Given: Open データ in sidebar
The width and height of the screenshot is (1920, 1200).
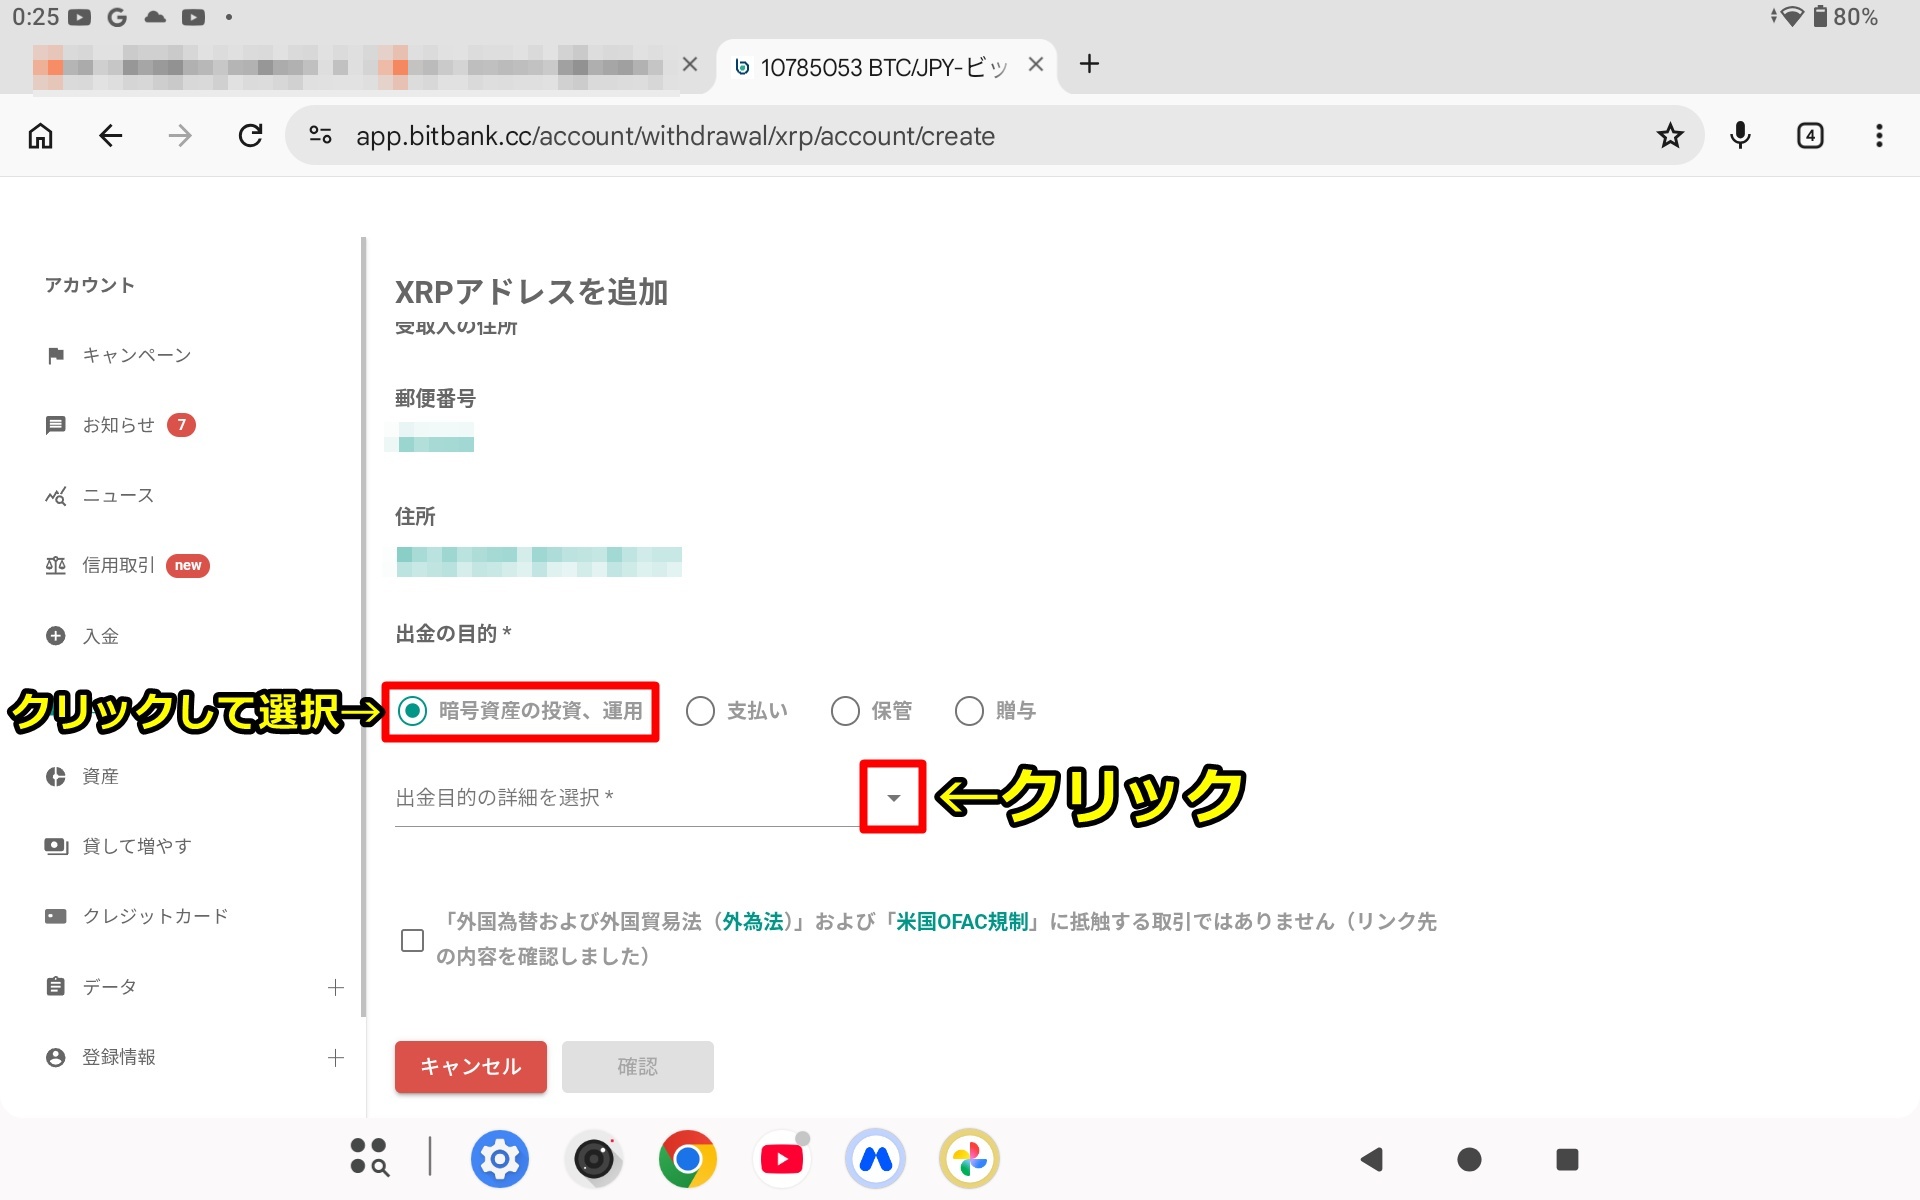Looking at the screenshot, I should click(x=109, y=987).
